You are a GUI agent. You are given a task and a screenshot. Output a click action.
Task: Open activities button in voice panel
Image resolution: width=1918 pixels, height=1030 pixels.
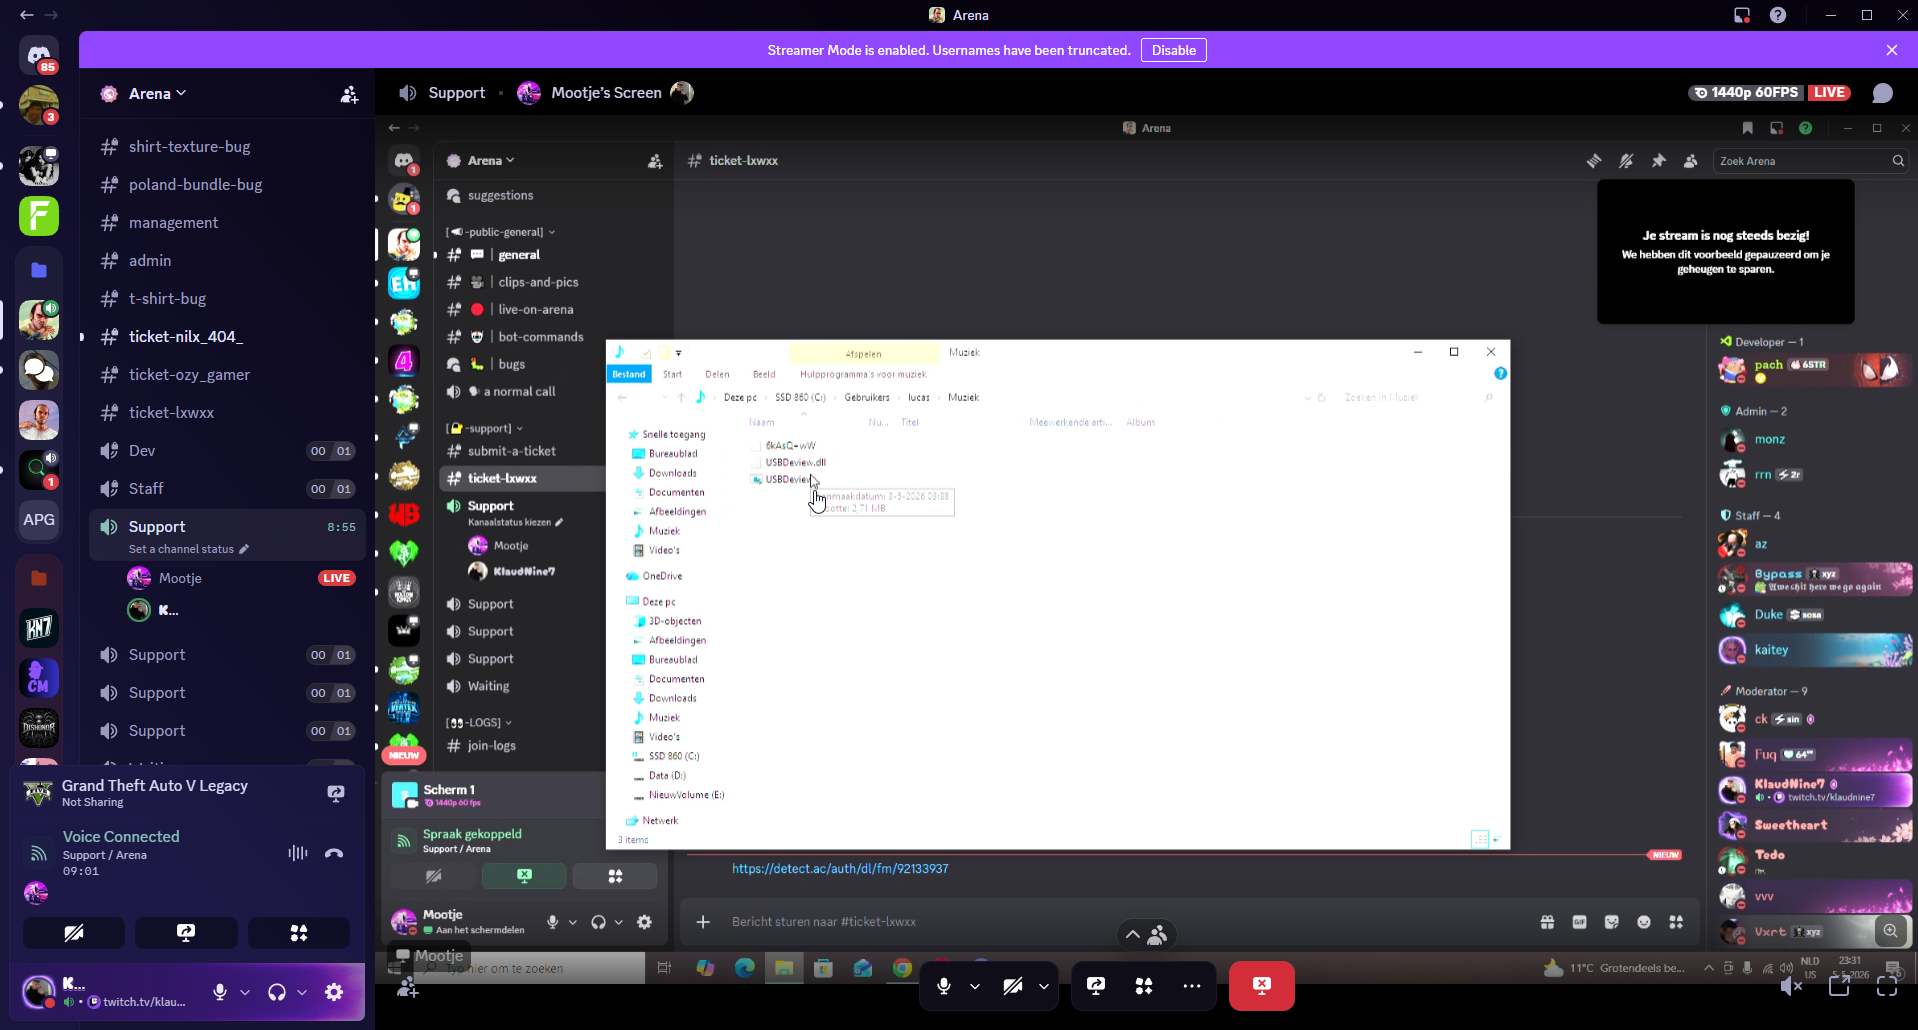tap(299, 933)
